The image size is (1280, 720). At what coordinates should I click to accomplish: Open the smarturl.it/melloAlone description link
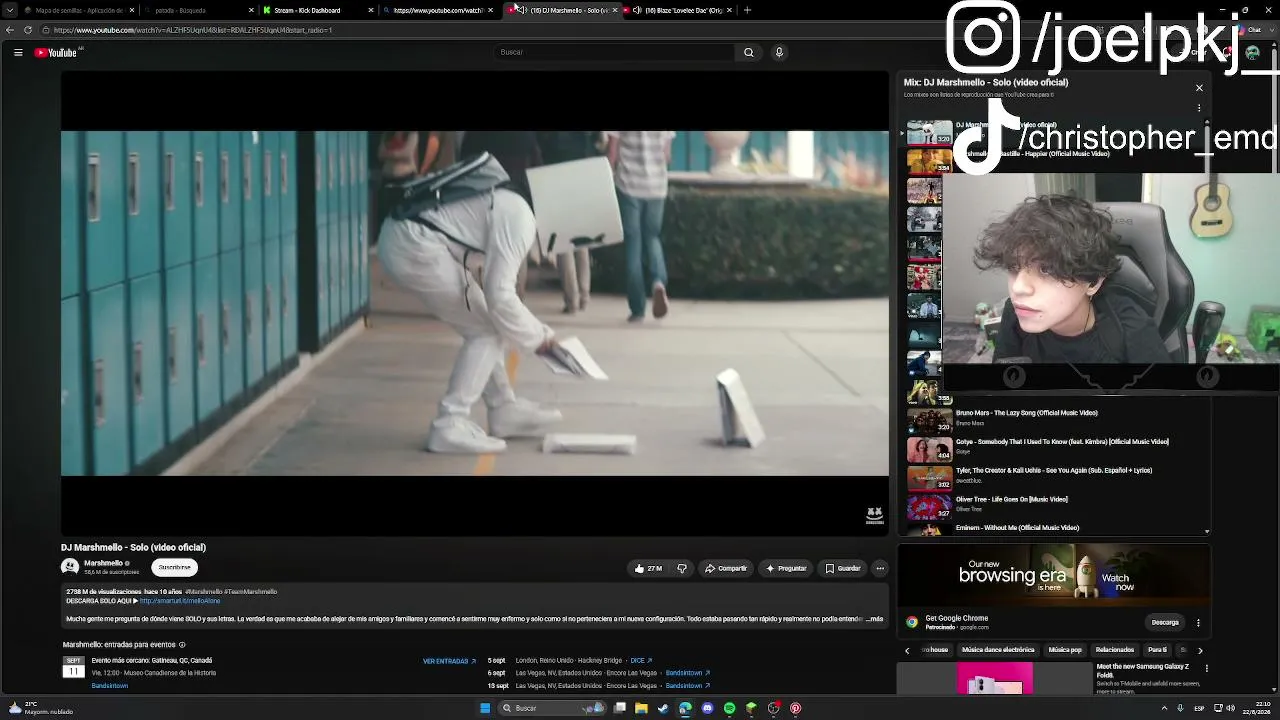click(x=180, y=601)
